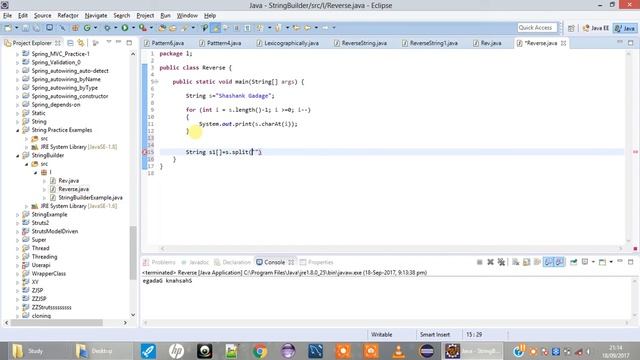Viewport: 640px width, 360px height.
Task: Open the Window menu
Action: 187,16
